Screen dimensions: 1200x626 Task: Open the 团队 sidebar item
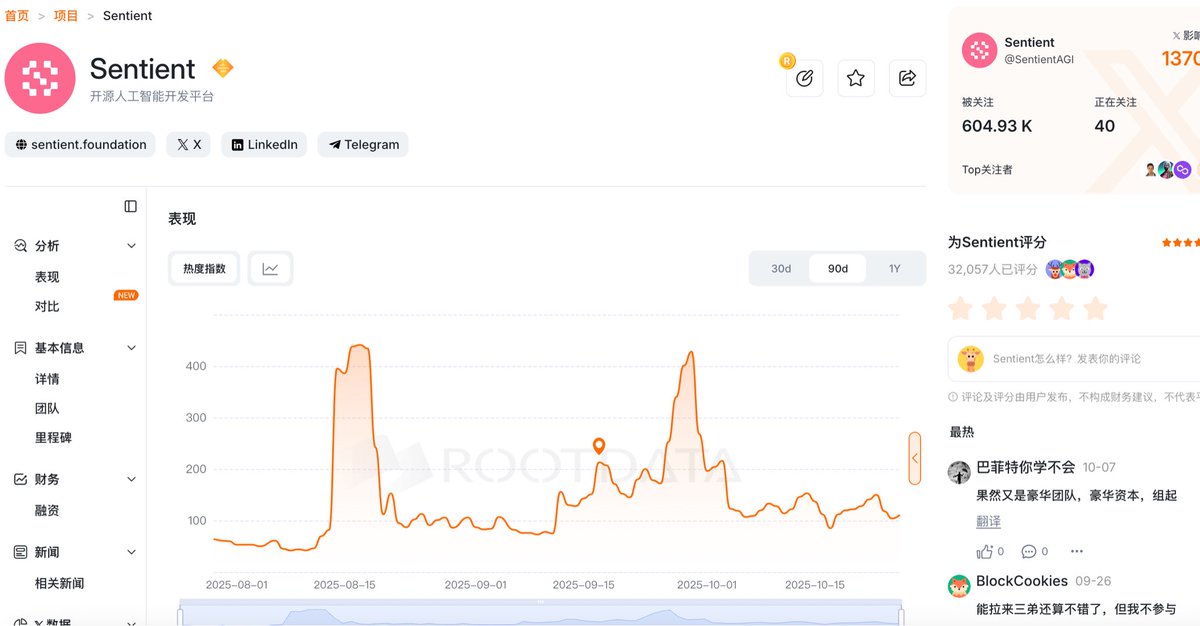click(47, 409)
